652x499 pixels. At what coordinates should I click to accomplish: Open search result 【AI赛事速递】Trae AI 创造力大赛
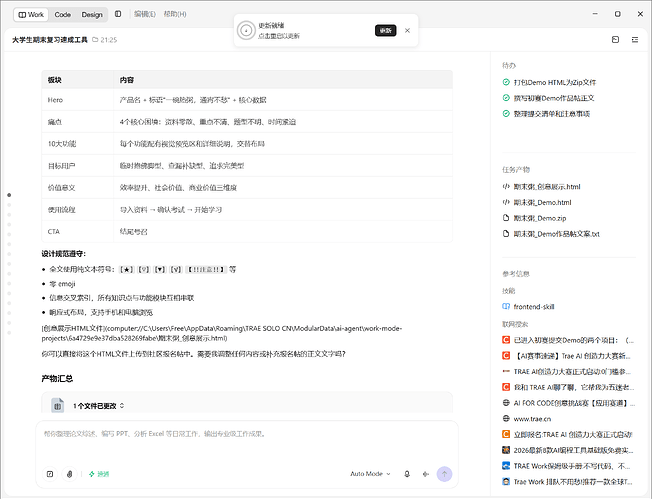point(572,356)
